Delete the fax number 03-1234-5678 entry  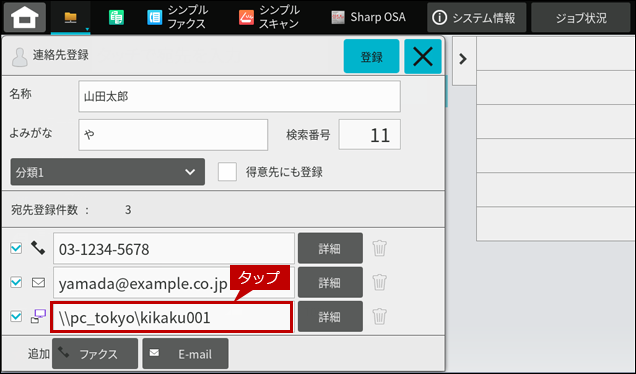click(379, 248)
